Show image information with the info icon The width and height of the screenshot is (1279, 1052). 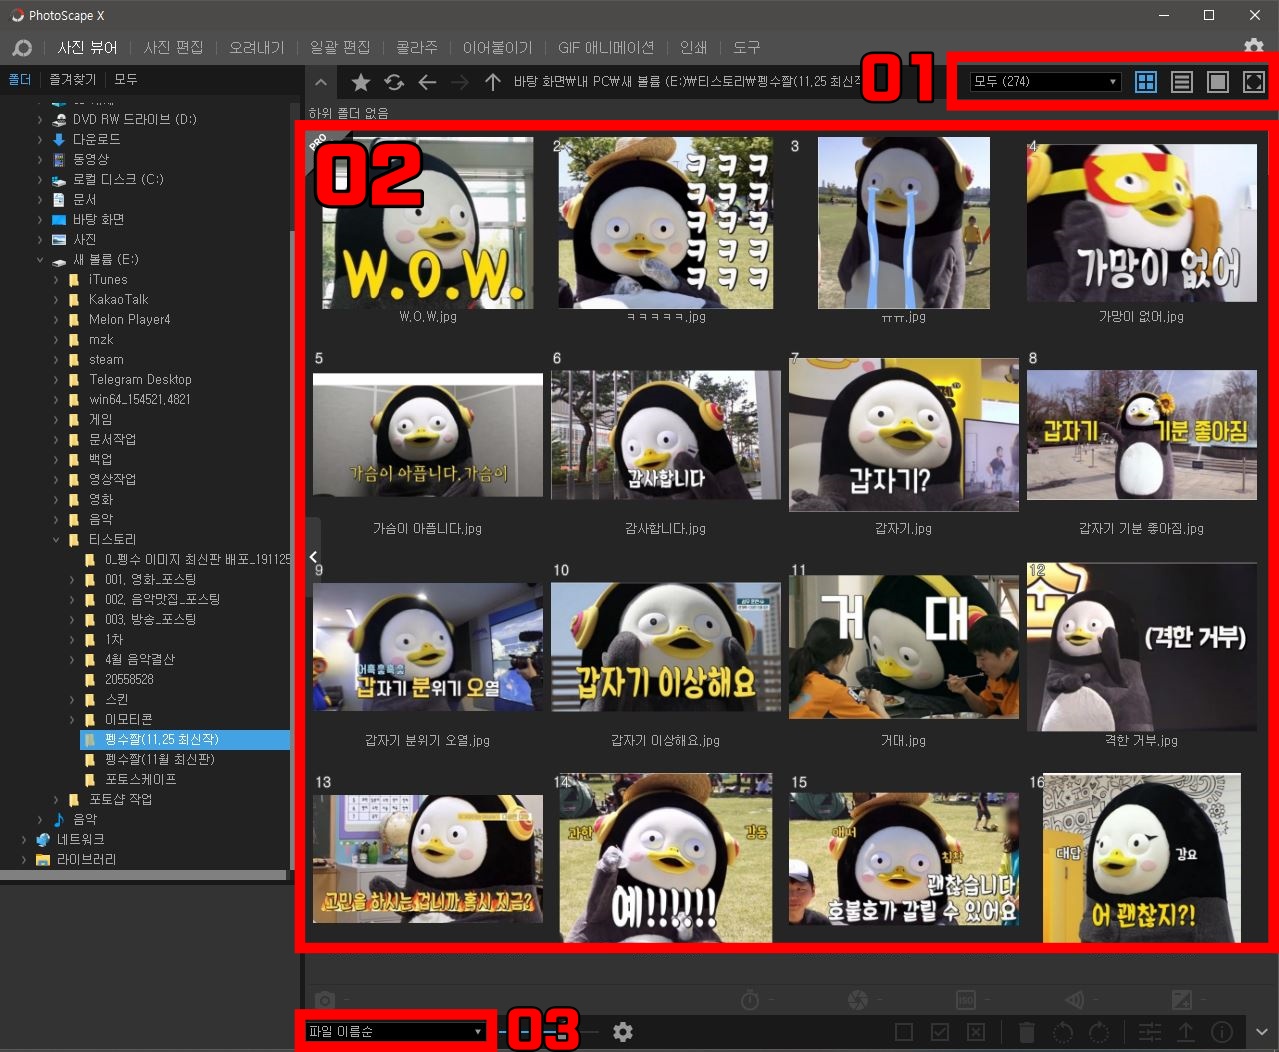(x=1222, y=1032)
